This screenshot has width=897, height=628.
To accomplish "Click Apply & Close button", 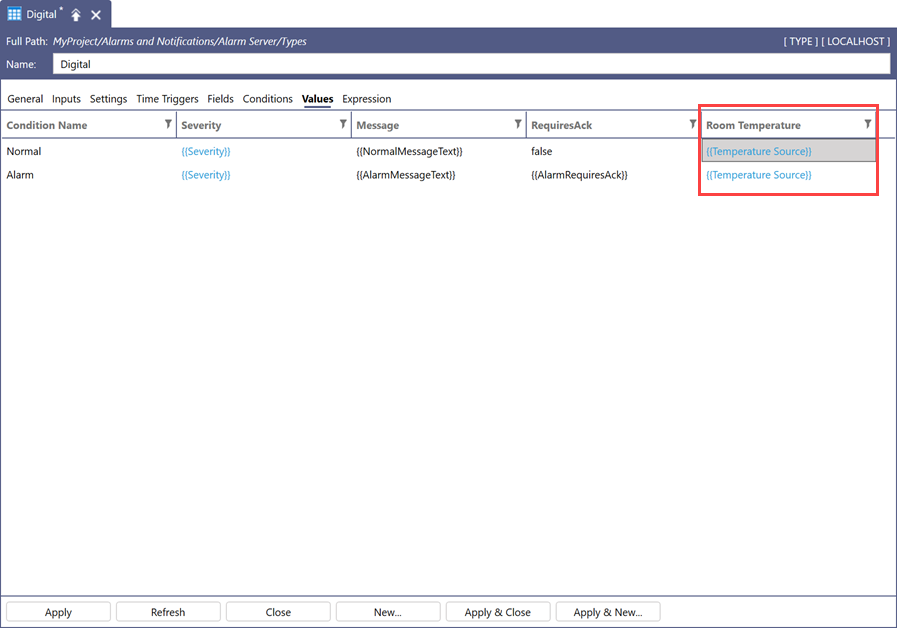I will coord(498,612).
